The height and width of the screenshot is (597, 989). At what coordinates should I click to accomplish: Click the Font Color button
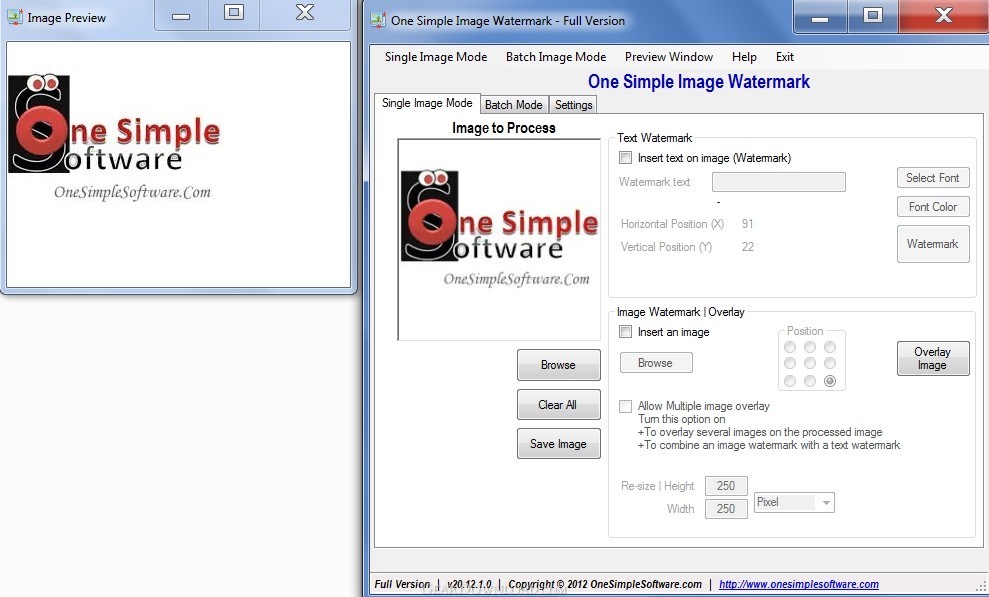click(933, 207)
